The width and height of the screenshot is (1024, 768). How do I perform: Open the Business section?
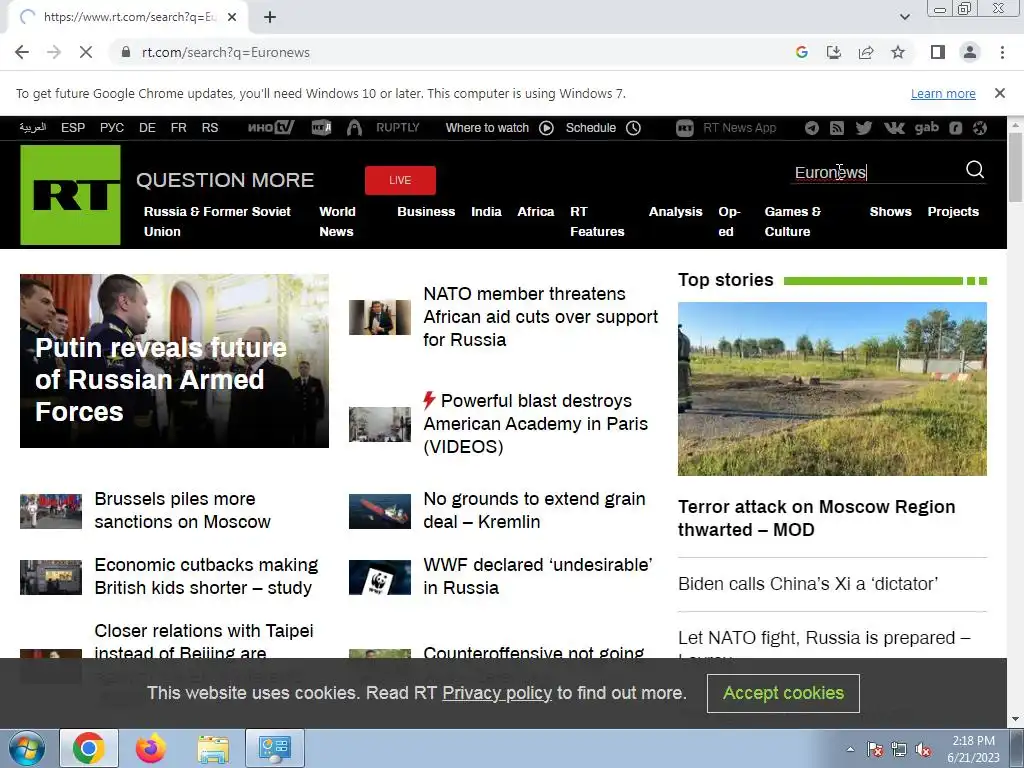[x=426, y=212]
